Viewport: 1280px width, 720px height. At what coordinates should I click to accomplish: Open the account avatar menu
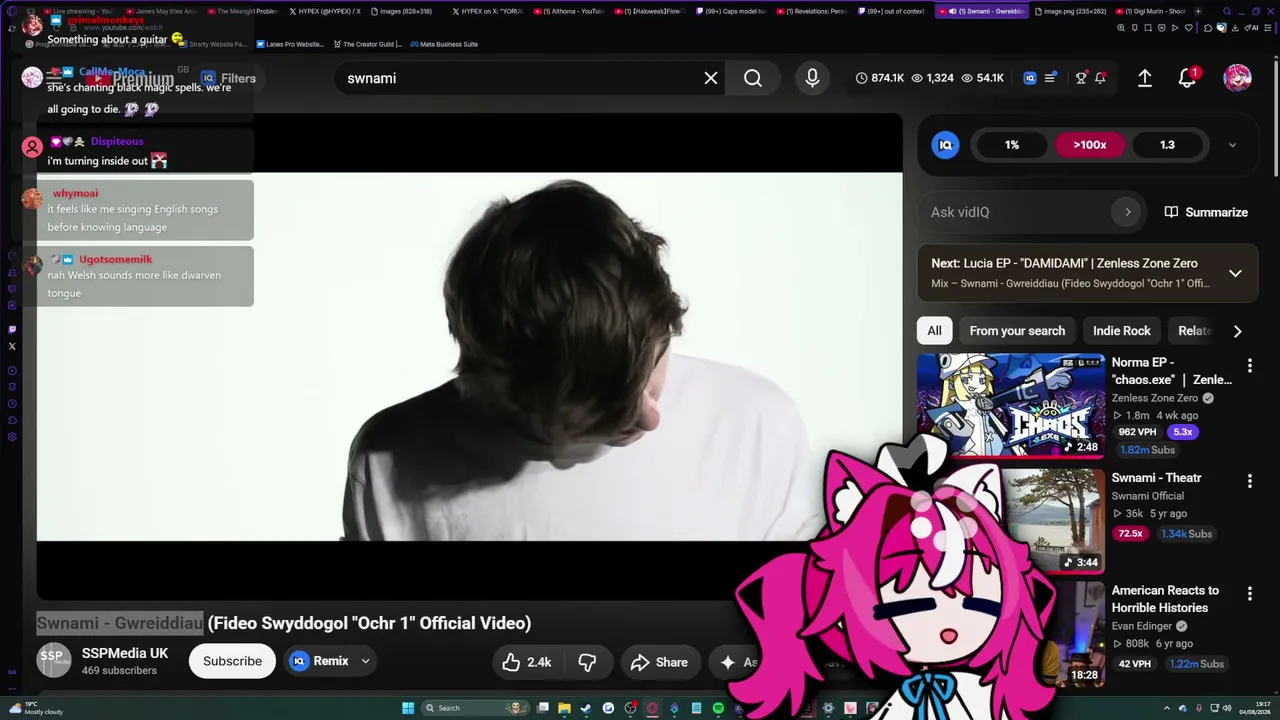1237,78
